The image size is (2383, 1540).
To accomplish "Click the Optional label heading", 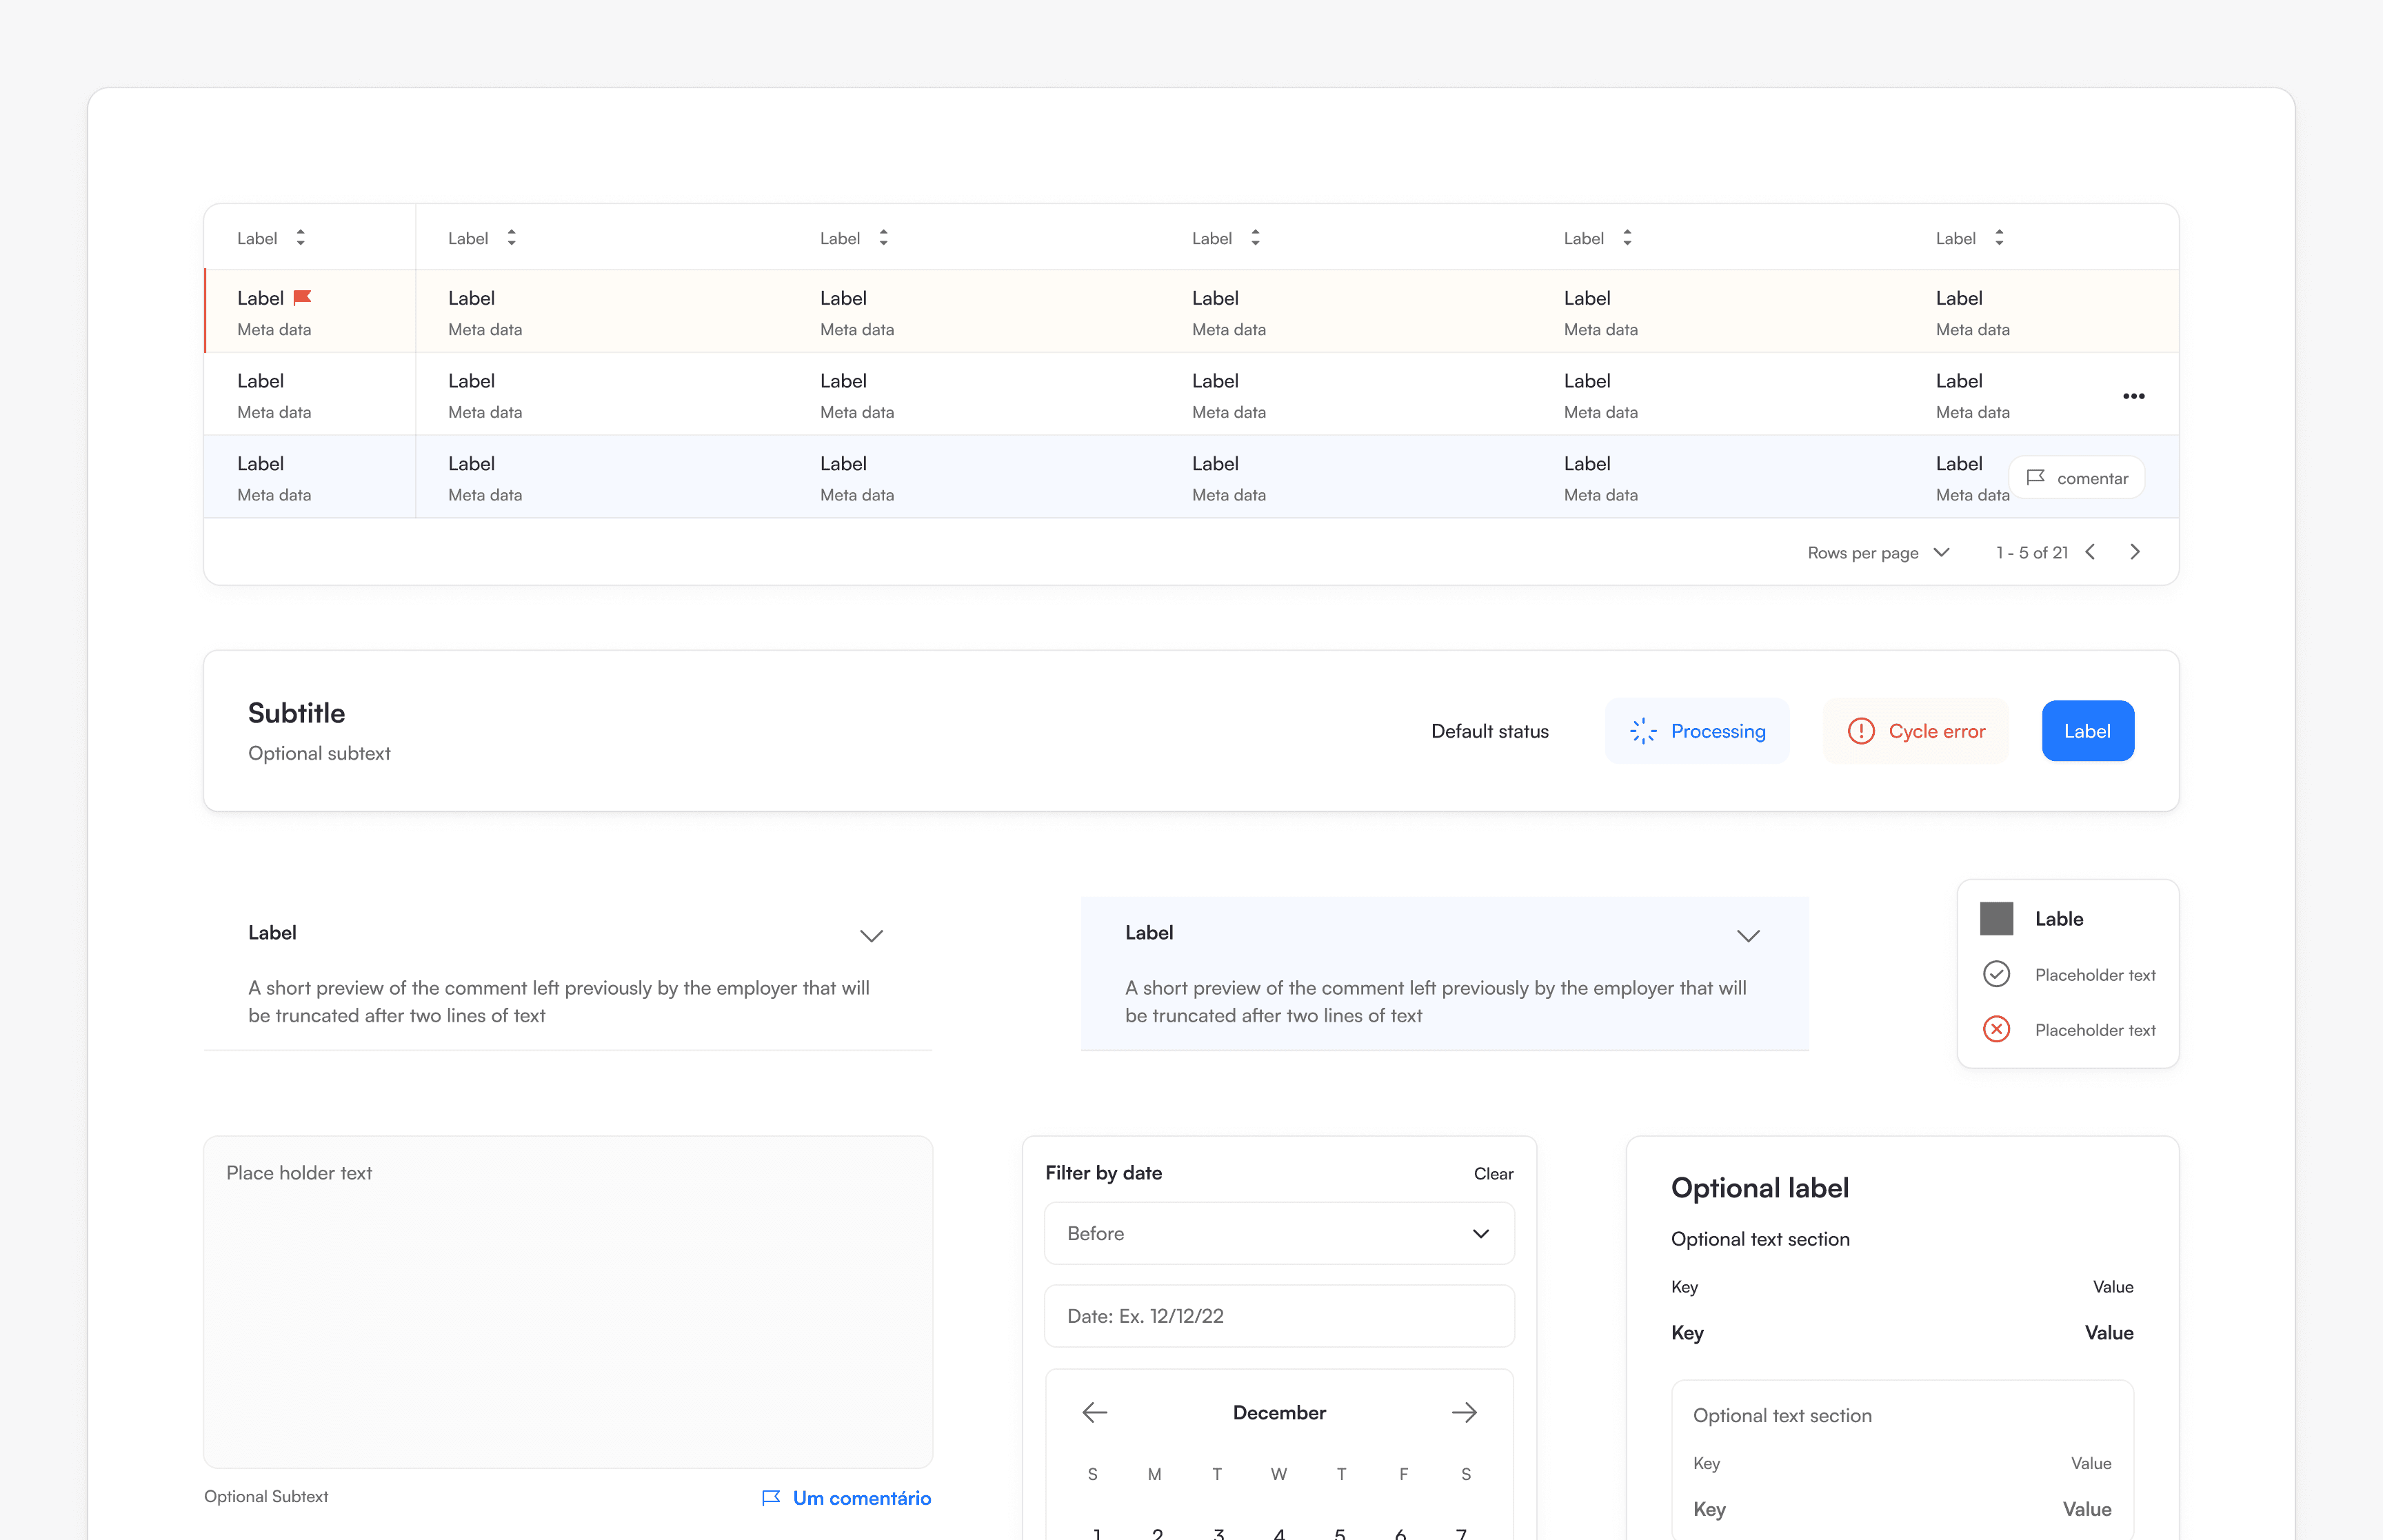I will click(1759, 1187).
